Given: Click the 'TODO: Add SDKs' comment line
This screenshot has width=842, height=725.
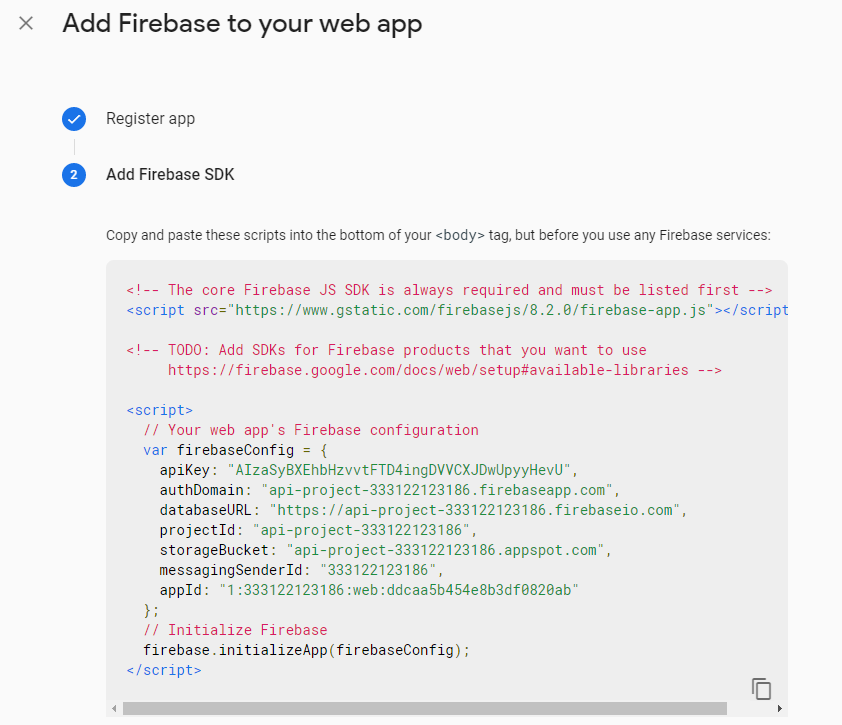Looking at the screenshot, I should 386,351.
